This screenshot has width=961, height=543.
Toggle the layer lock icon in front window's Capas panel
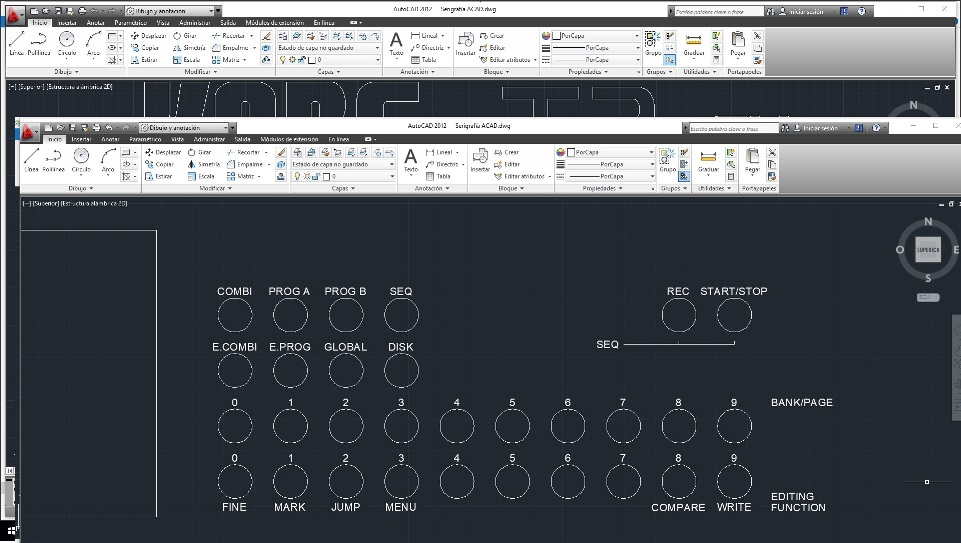[316, 176]
